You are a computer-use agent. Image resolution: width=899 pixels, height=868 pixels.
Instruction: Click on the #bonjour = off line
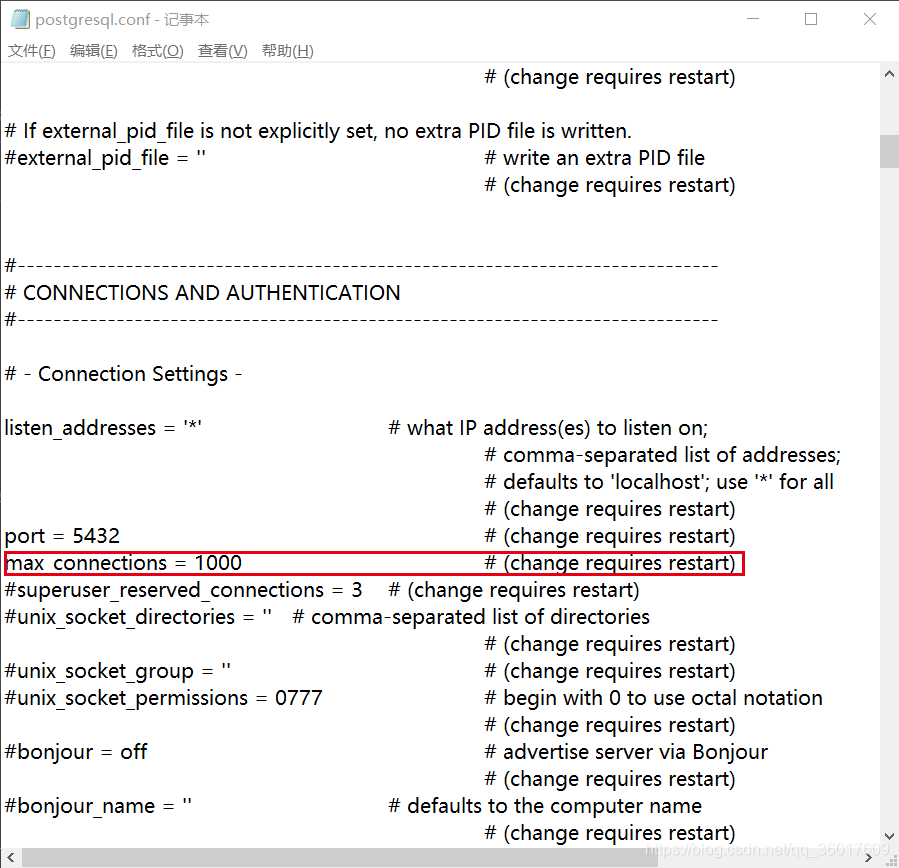(73, 751)
